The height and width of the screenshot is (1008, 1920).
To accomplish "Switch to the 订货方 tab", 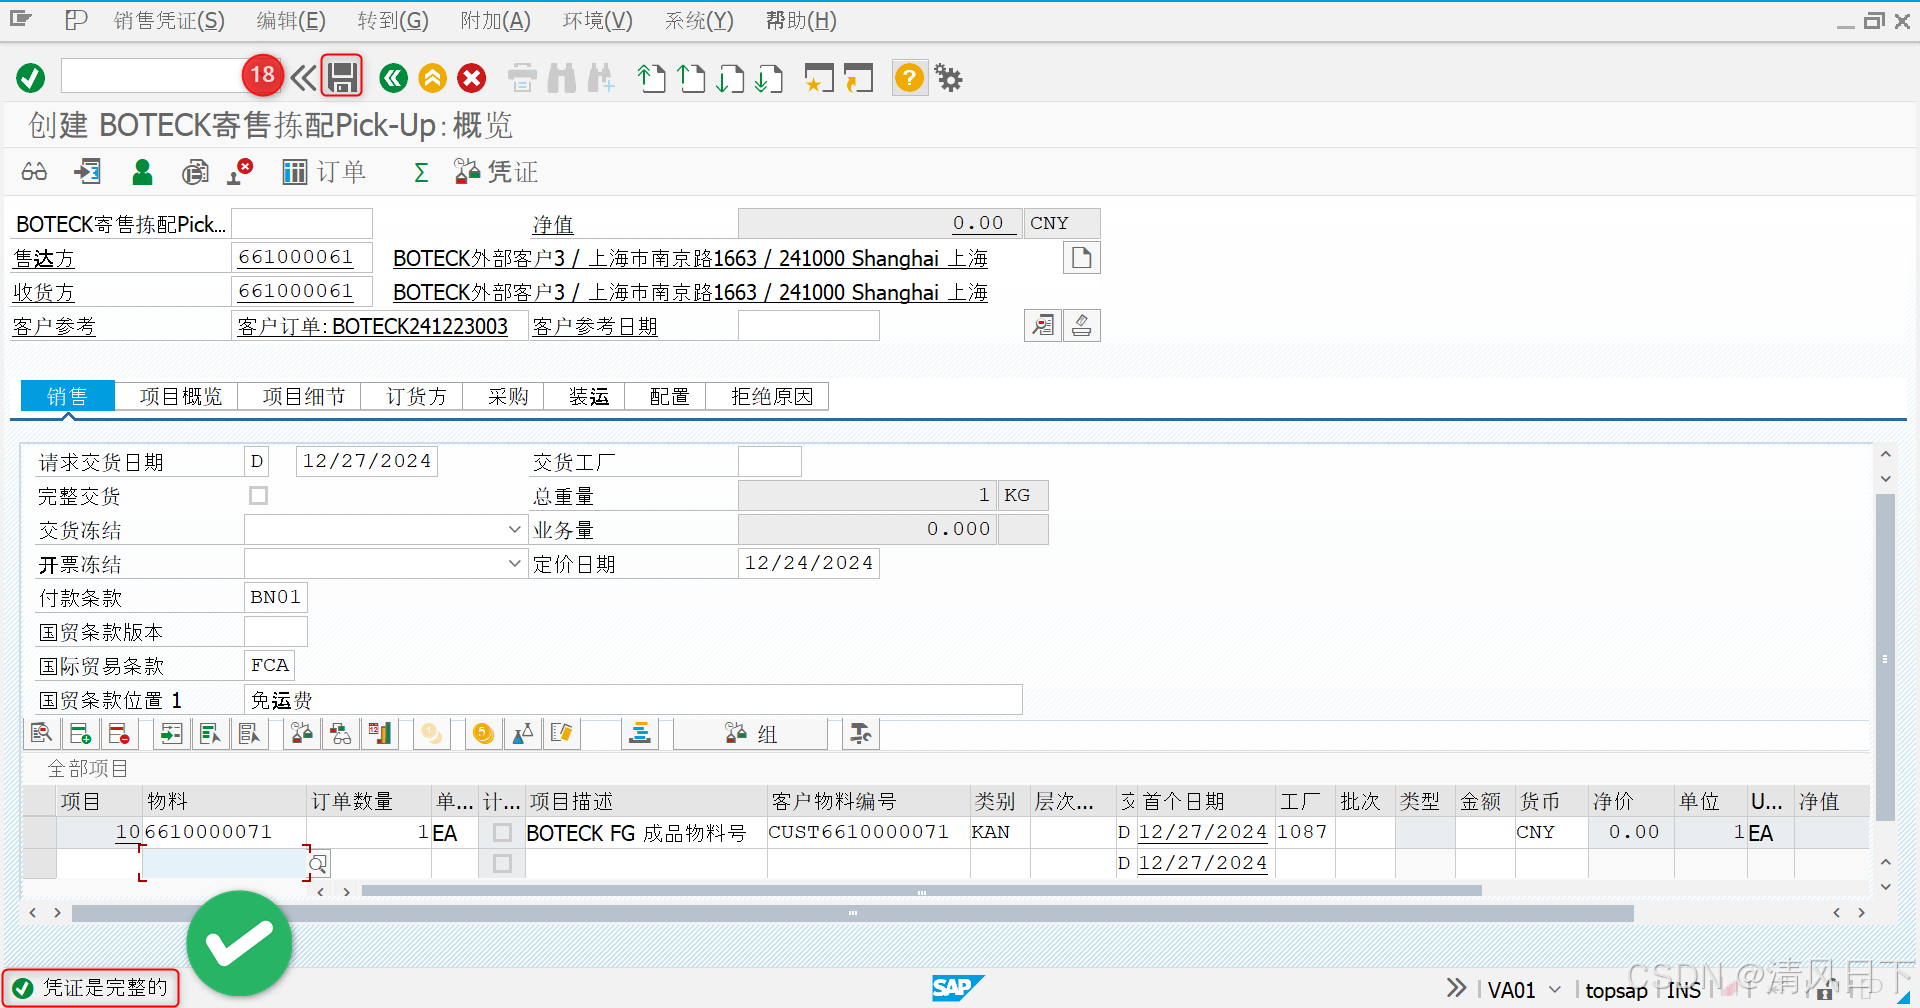I will (417, 397).
